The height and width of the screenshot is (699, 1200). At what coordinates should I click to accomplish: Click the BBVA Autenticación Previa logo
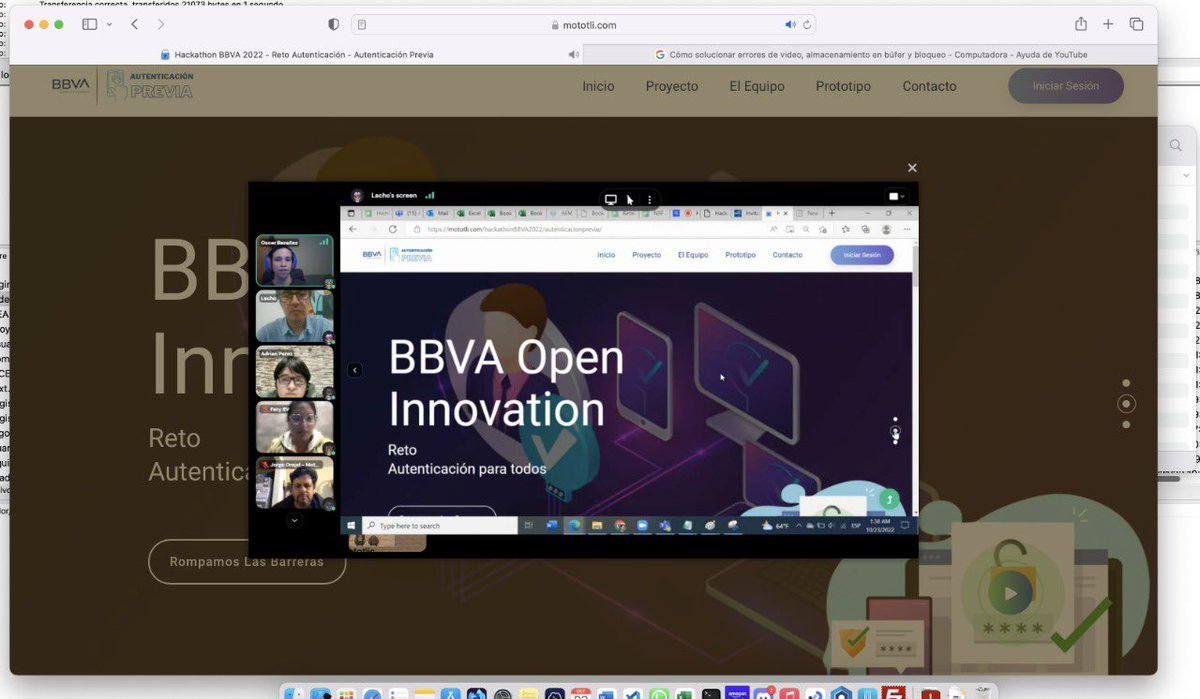[122, 86]
